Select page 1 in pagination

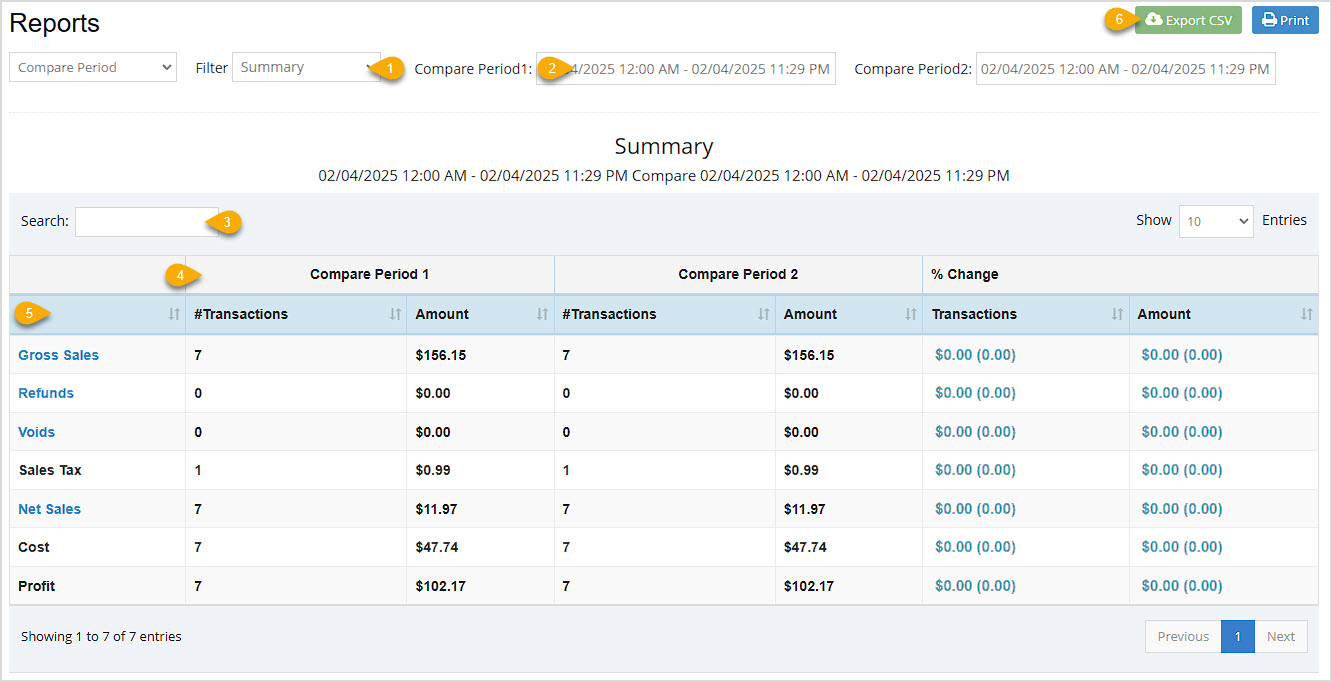click(x=1237, y=636)
